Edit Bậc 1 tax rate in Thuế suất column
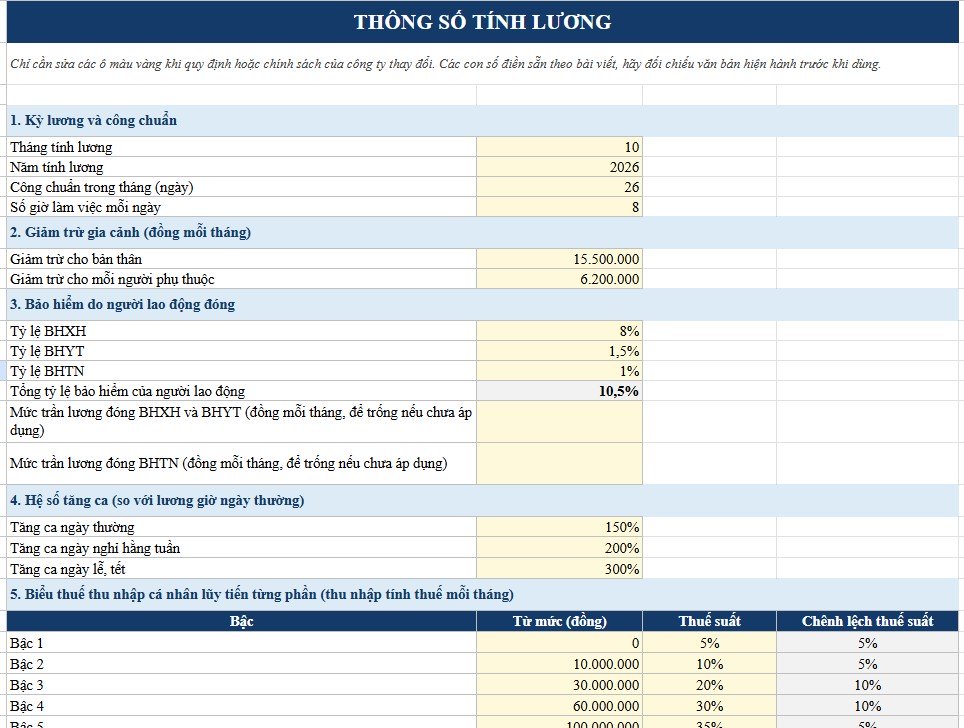 click(709, 643)
